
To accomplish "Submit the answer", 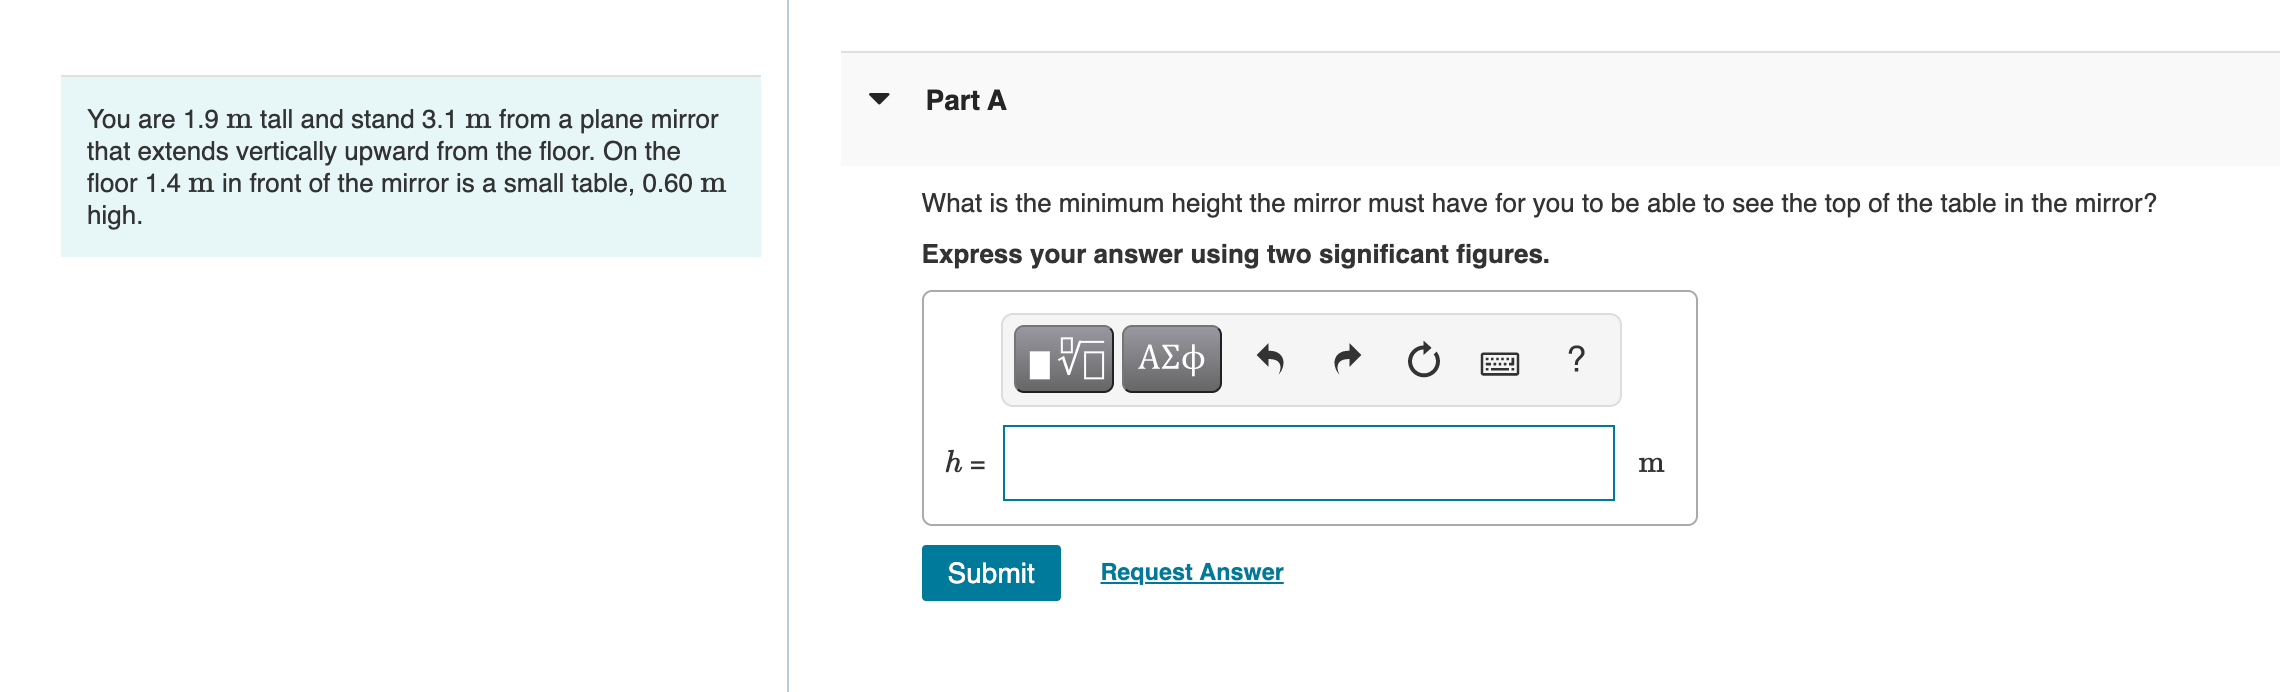I will 991,573.
